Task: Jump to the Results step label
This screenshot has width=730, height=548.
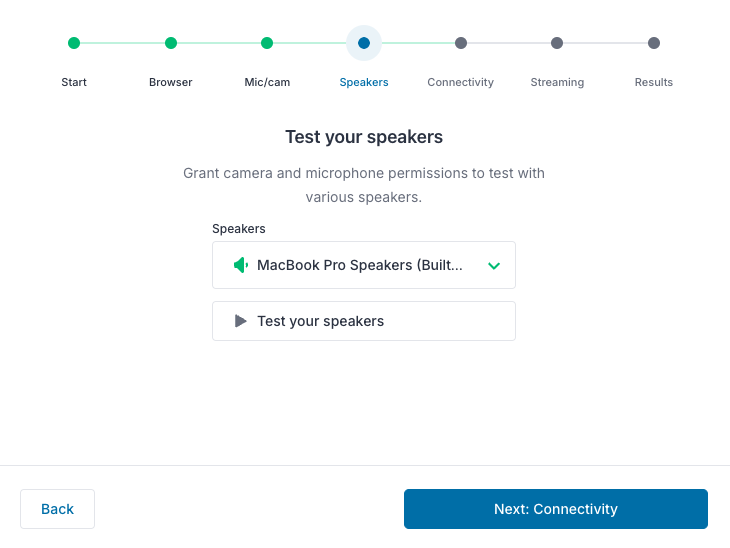Action: (x=654, y=82)
